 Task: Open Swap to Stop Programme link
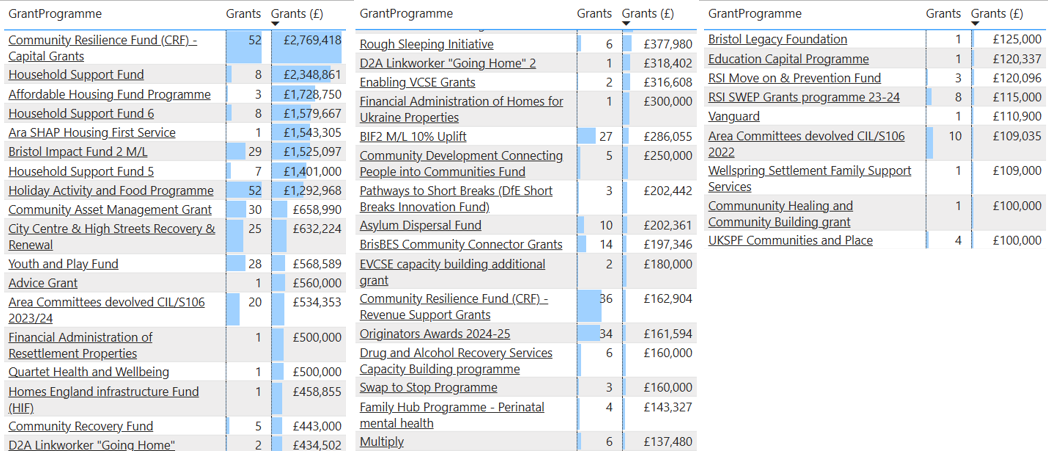pyautogui.click(x=428, y=387)
